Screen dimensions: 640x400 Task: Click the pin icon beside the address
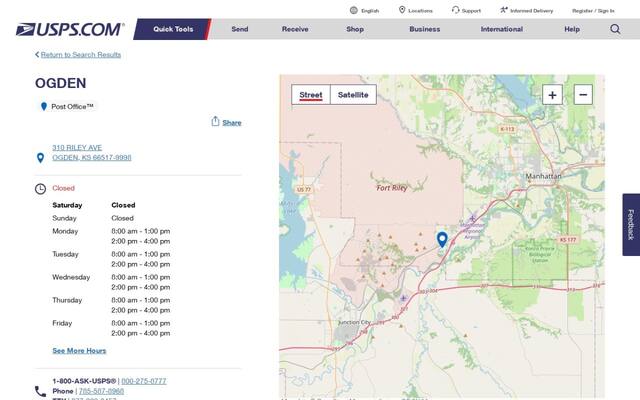pyautogui.click(x=40, y=158)
